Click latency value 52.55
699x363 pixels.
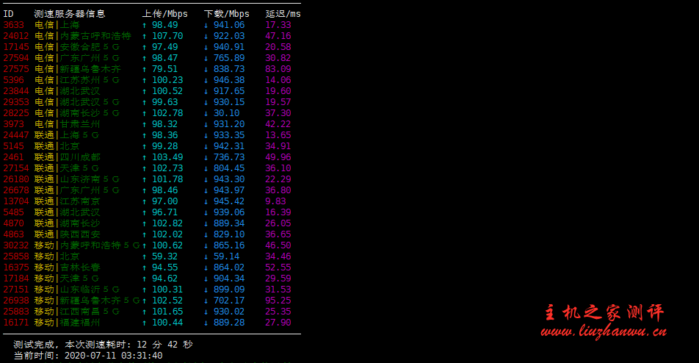(278, 268)
